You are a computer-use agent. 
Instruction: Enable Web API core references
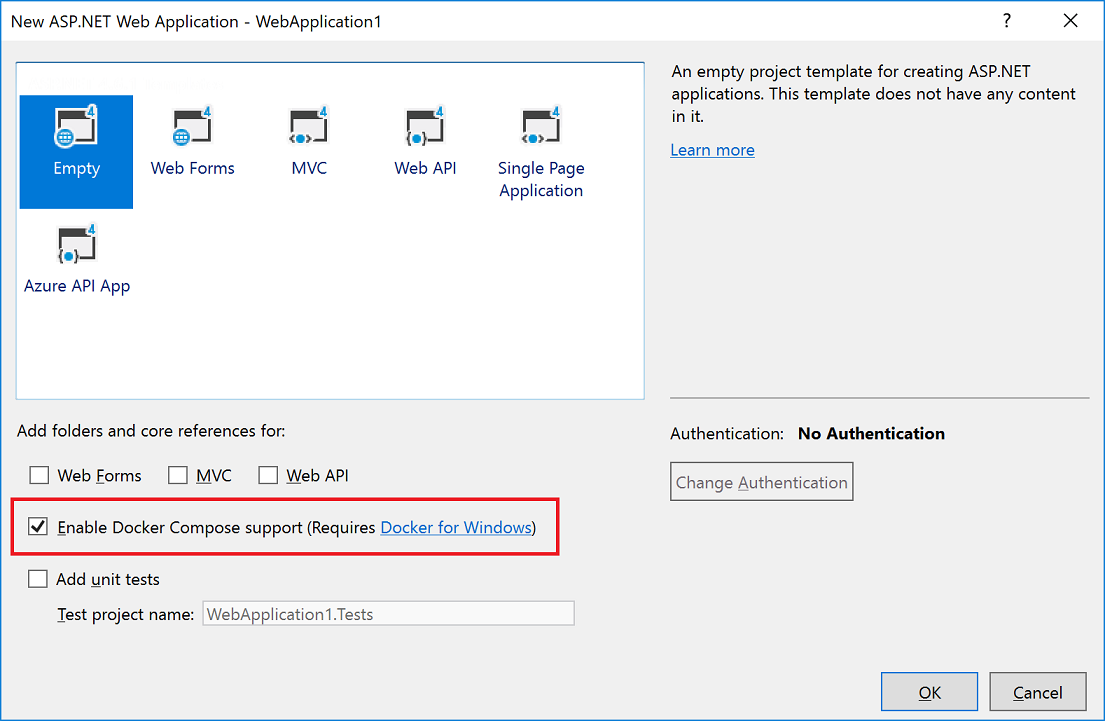click(267, 475)
